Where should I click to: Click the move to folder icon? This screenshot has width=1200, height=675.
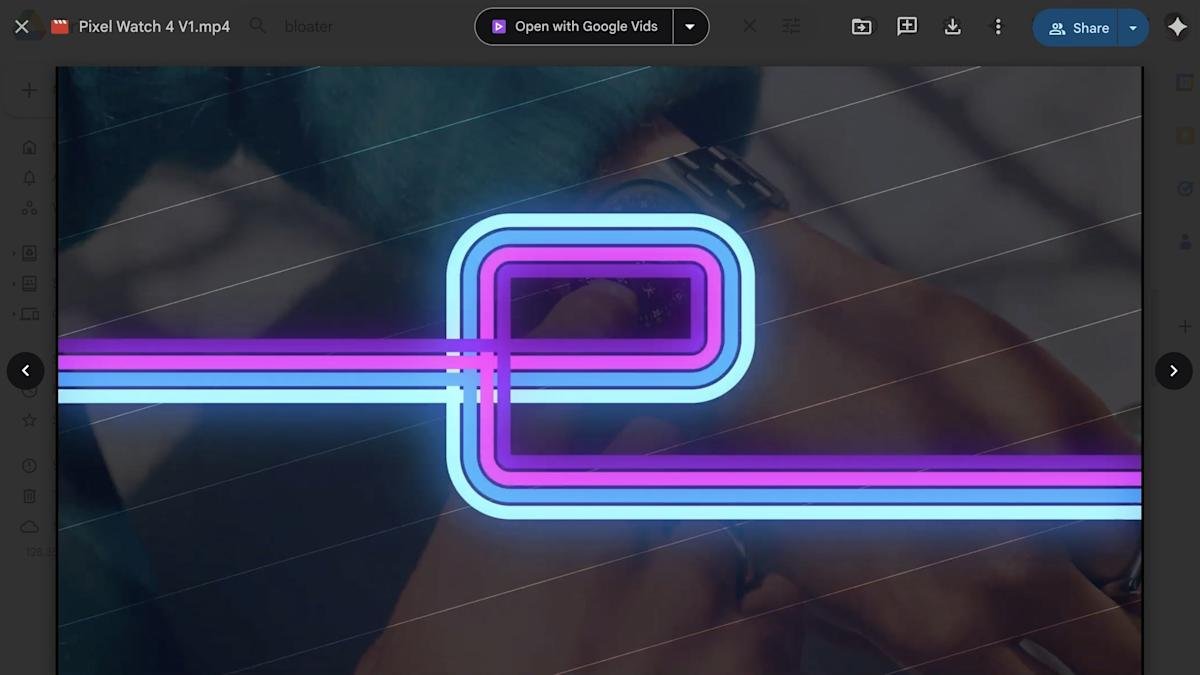click(x=861, y=26)
